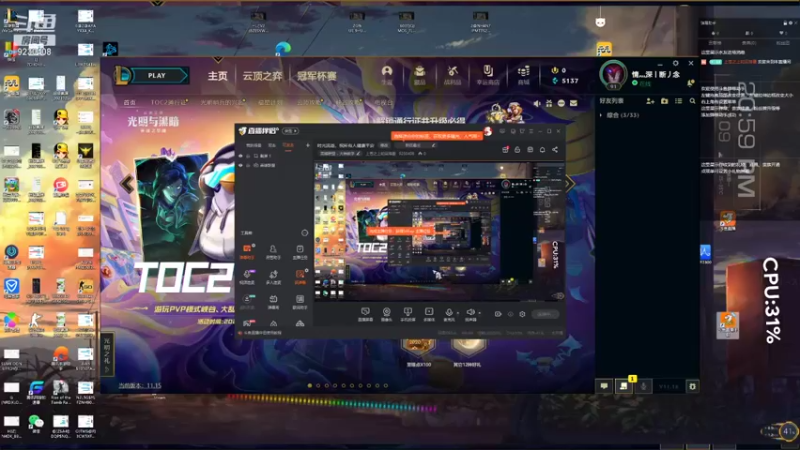The height and width of the screenshot is (450, 800).
Task: Select the orange underlined scene tab in streaming app
Action: (288, 145)
